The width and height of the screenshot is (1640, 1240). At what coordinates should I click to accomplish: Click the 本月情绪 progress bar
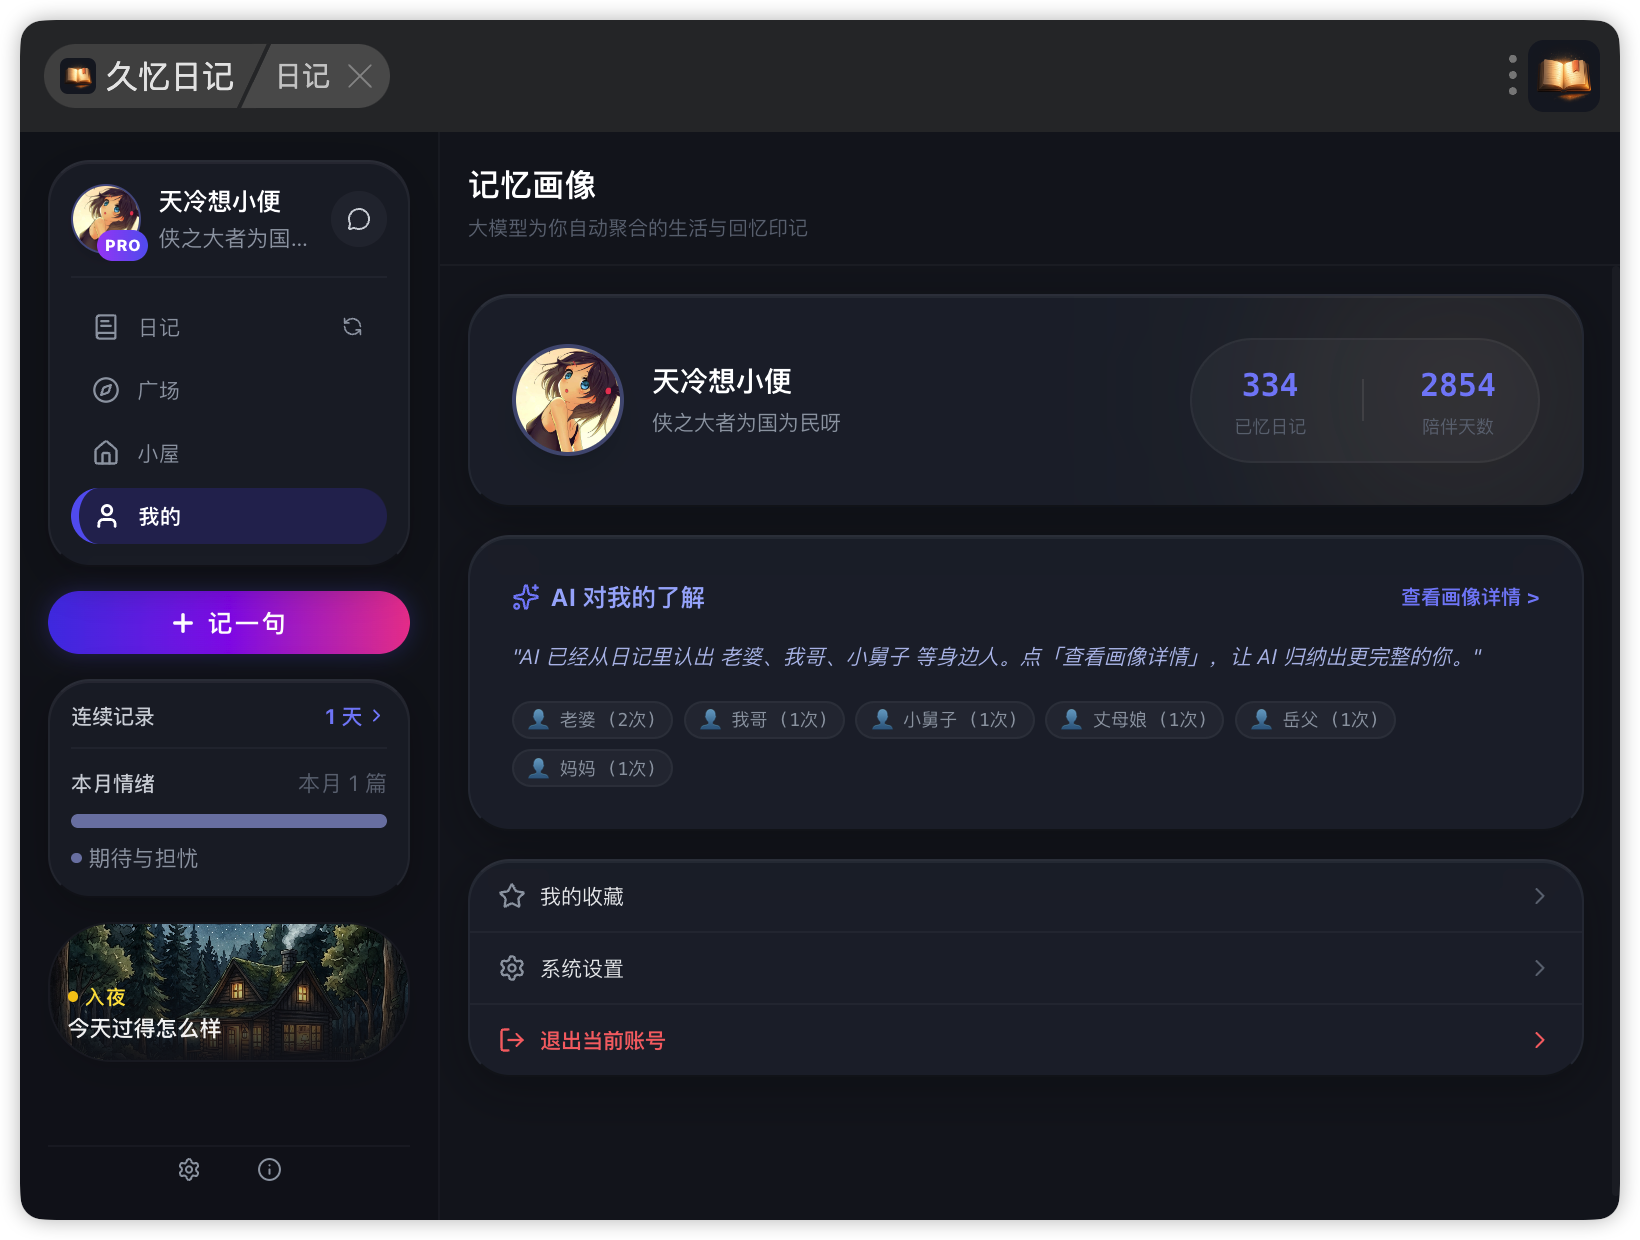click(x=229, y=821)
